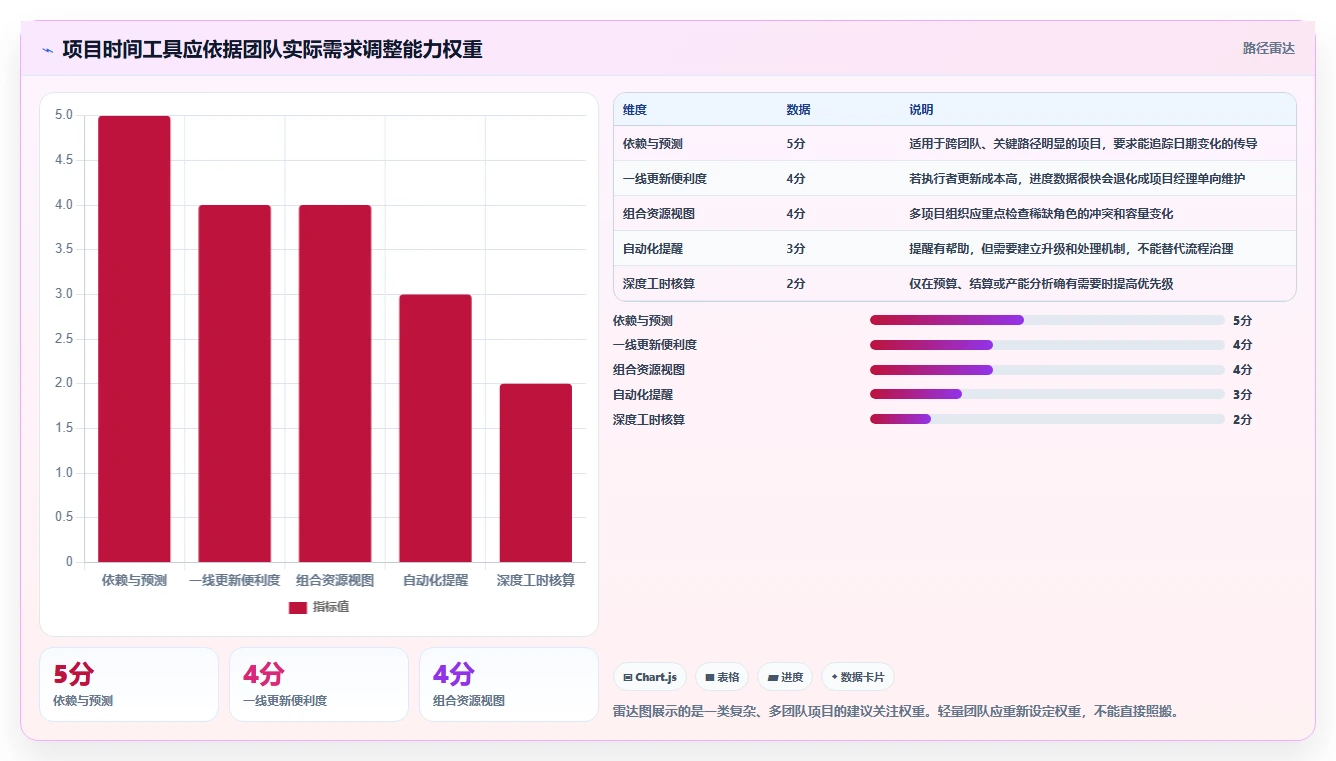Click the 路径雷达 label in the header
The width and height of the screenshot is (1336, 761).
1268,48
